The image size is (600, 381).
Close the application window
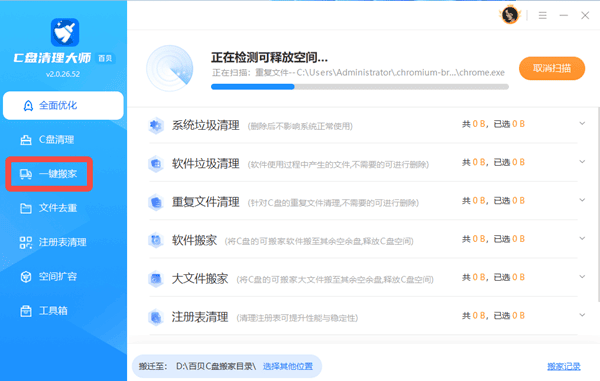(585, 15)
